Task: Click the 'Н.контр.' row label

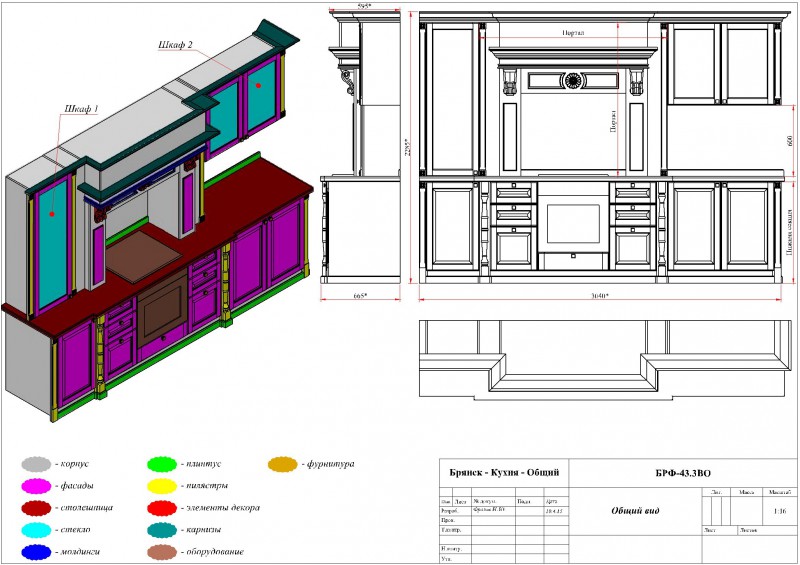Action: point(451,549)
